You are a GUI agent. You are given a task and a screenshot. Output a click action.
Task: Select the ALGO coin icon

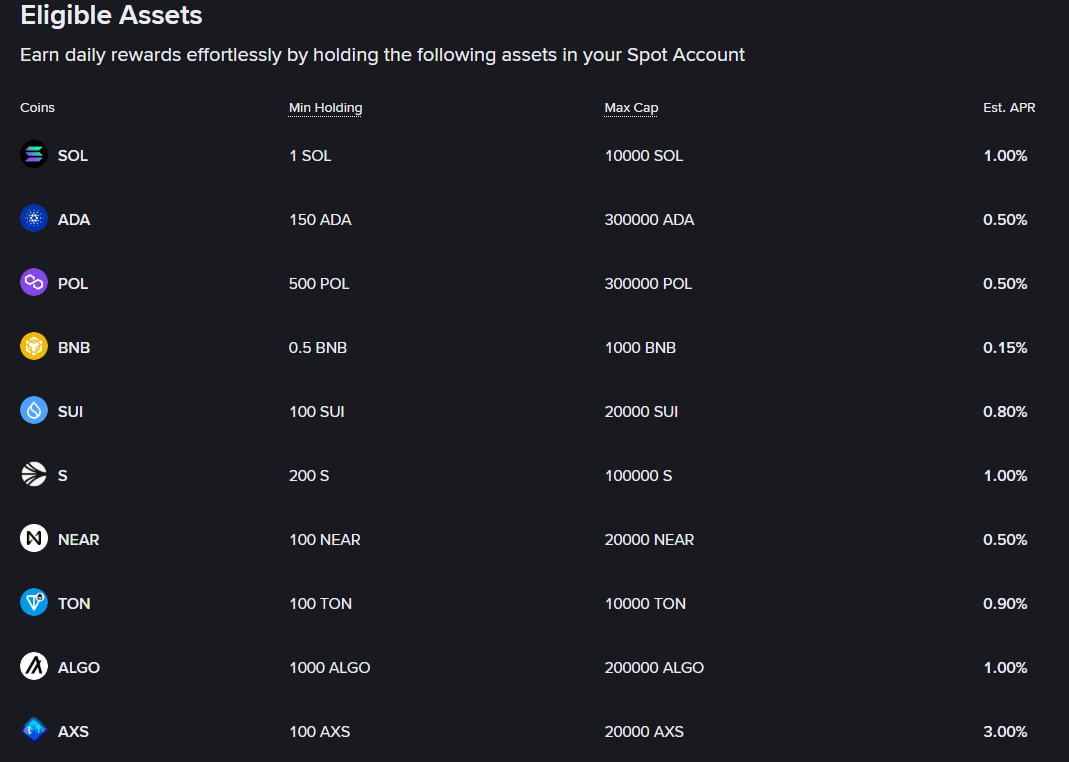point(33,667)
